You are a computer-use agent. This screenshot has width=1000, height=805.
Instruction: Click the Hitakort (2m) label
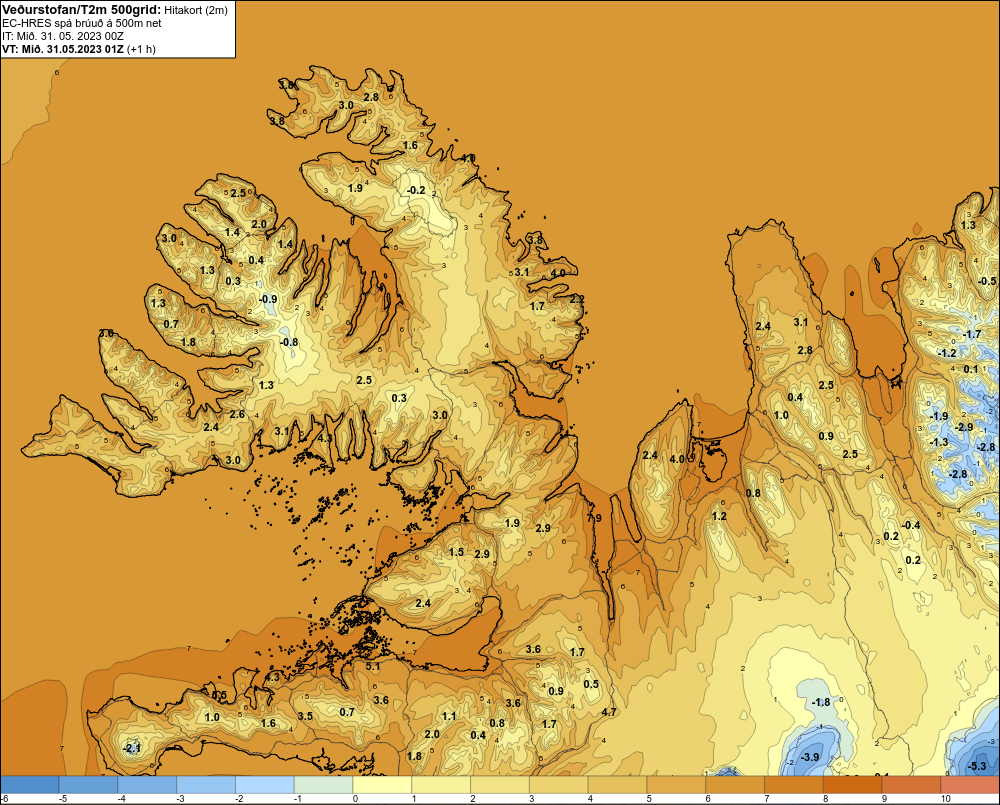(196, 10)
